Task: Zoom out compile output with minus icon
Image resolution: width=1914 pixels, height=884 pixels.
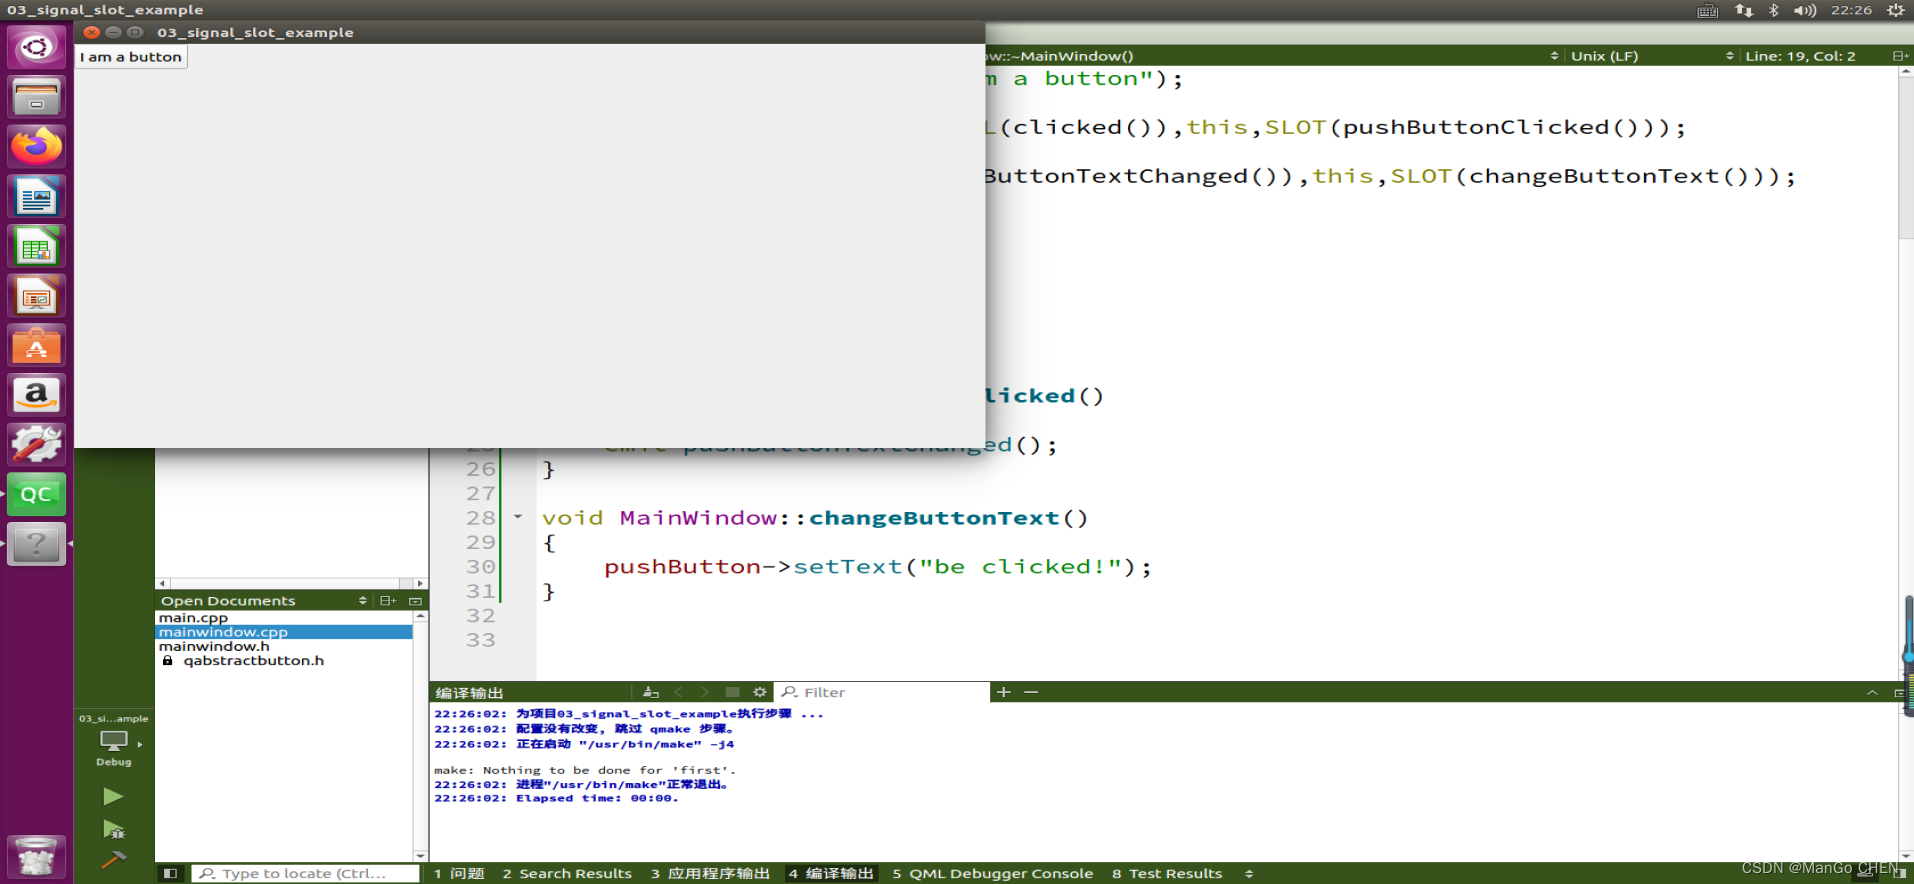Action: [x=1031, y=692]
